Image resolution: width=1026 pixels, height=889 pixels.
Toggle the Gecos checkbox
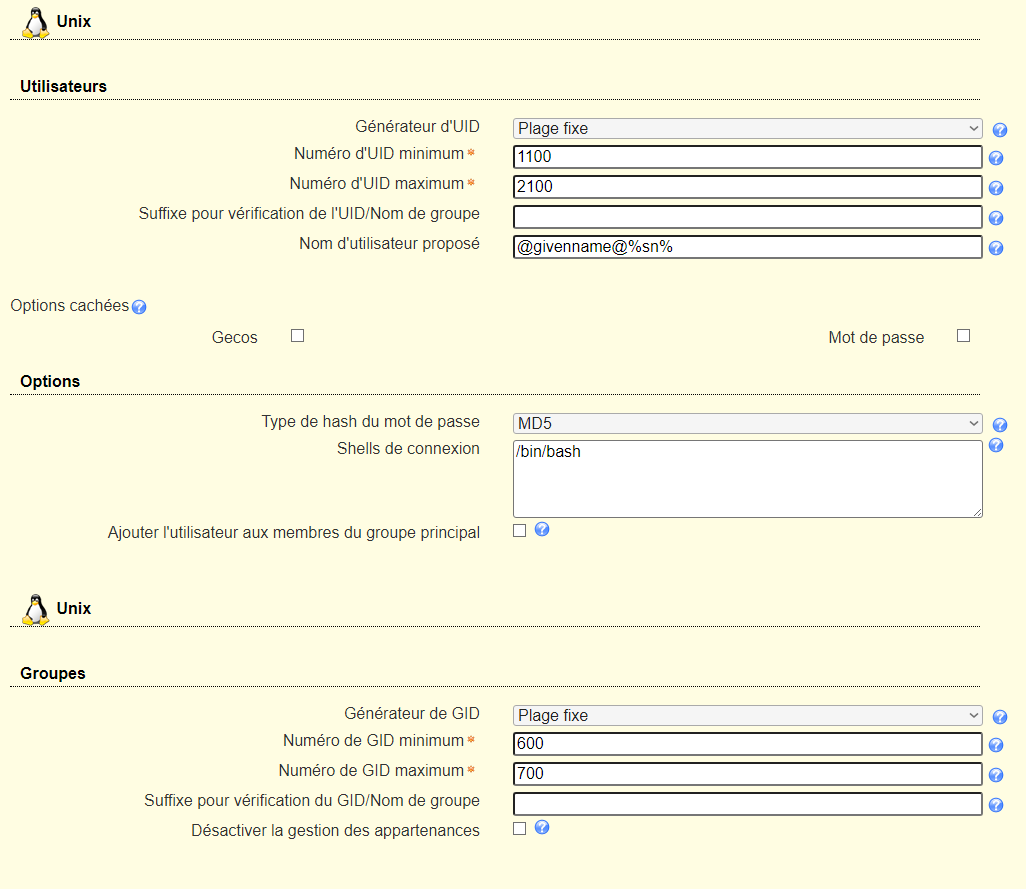coord(297,336)
